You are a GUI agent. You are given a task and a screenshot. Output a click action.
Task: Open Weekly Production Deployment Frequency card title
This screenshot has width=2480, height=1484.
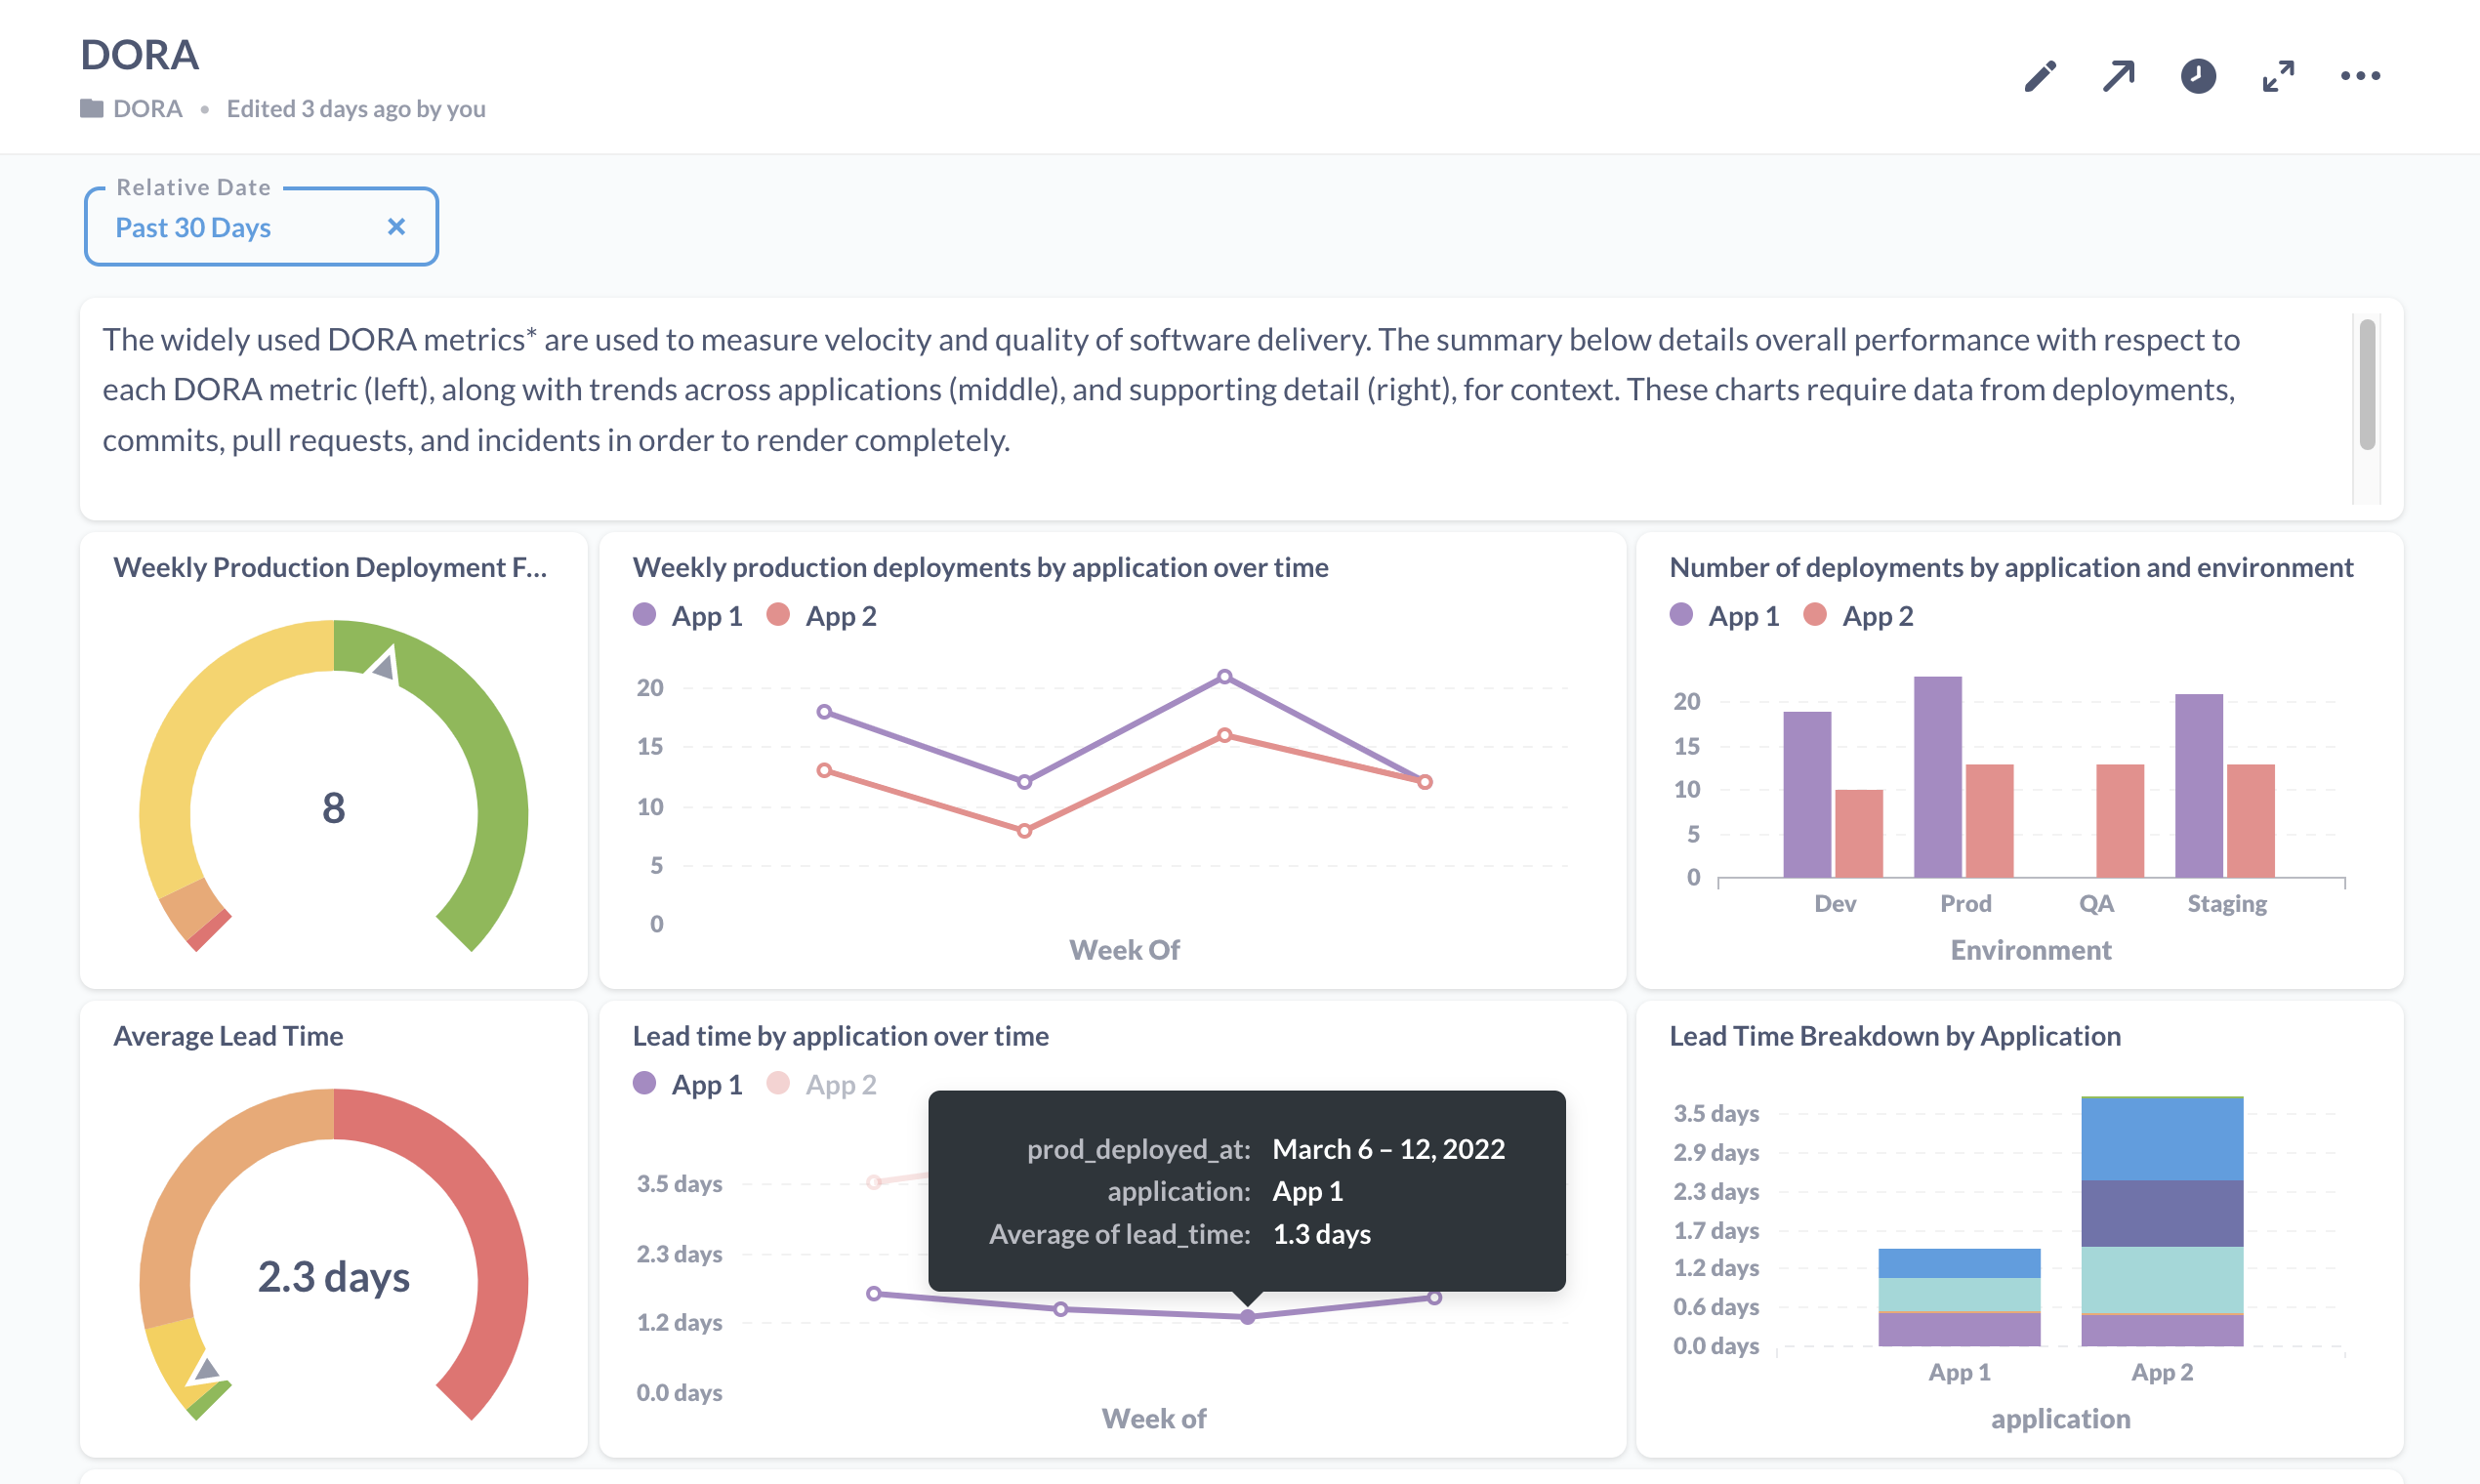pos(330,567)
